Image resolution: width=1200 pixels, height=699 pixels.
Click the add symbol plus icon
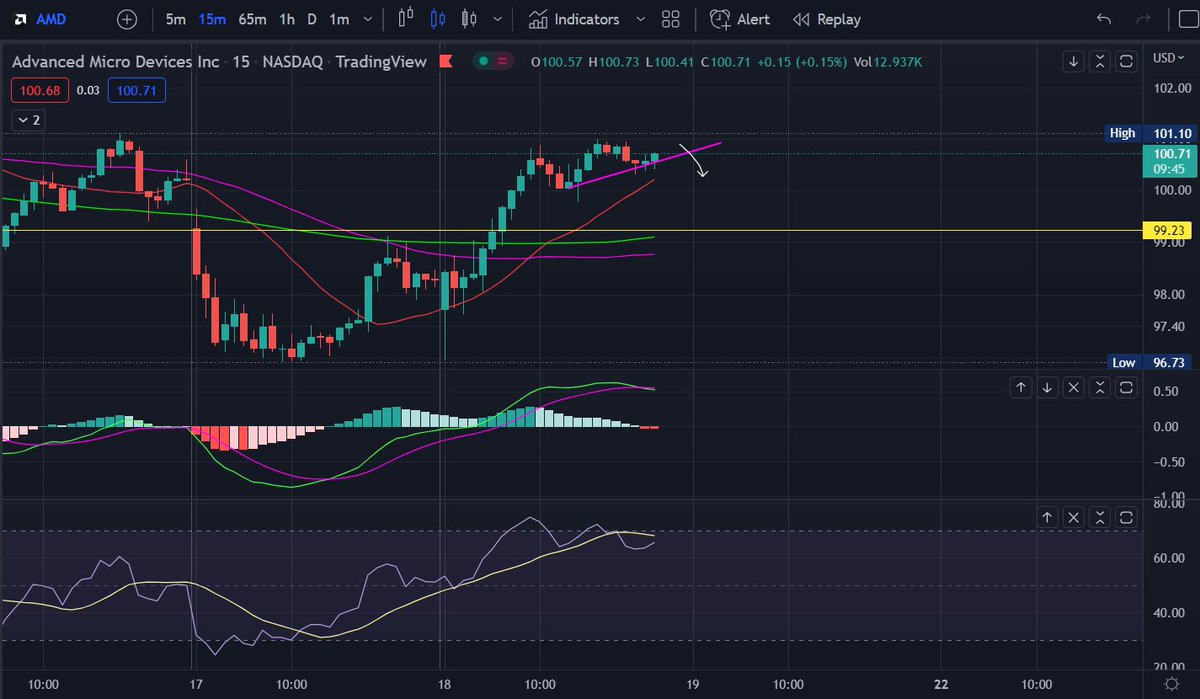click(x=127, y=19)
